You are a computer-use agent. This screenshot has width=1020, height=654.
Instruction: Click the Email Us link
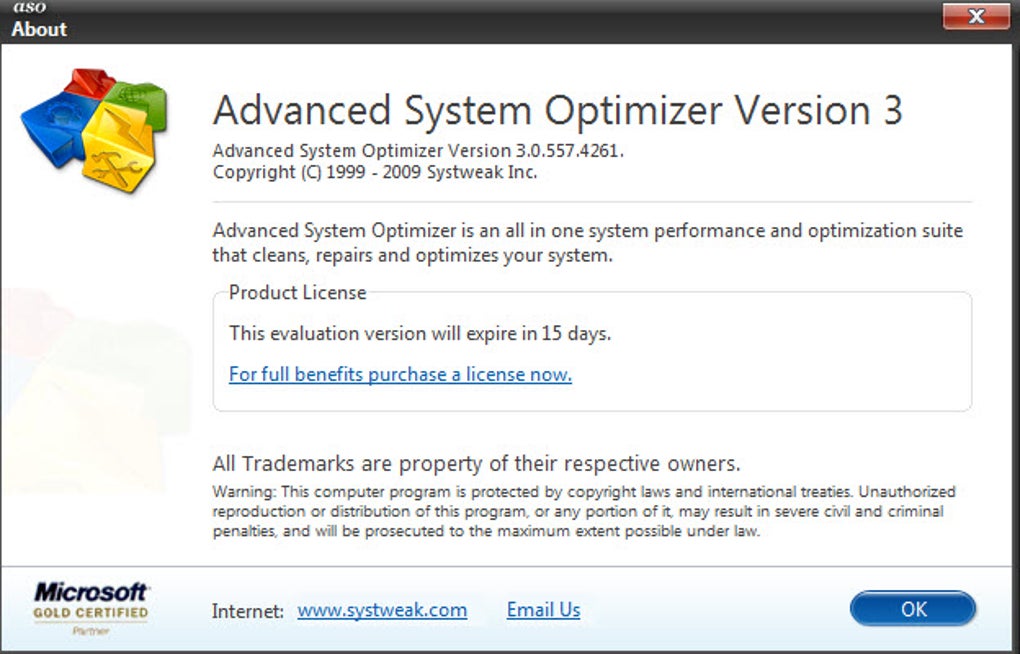(x=543, y=610)
